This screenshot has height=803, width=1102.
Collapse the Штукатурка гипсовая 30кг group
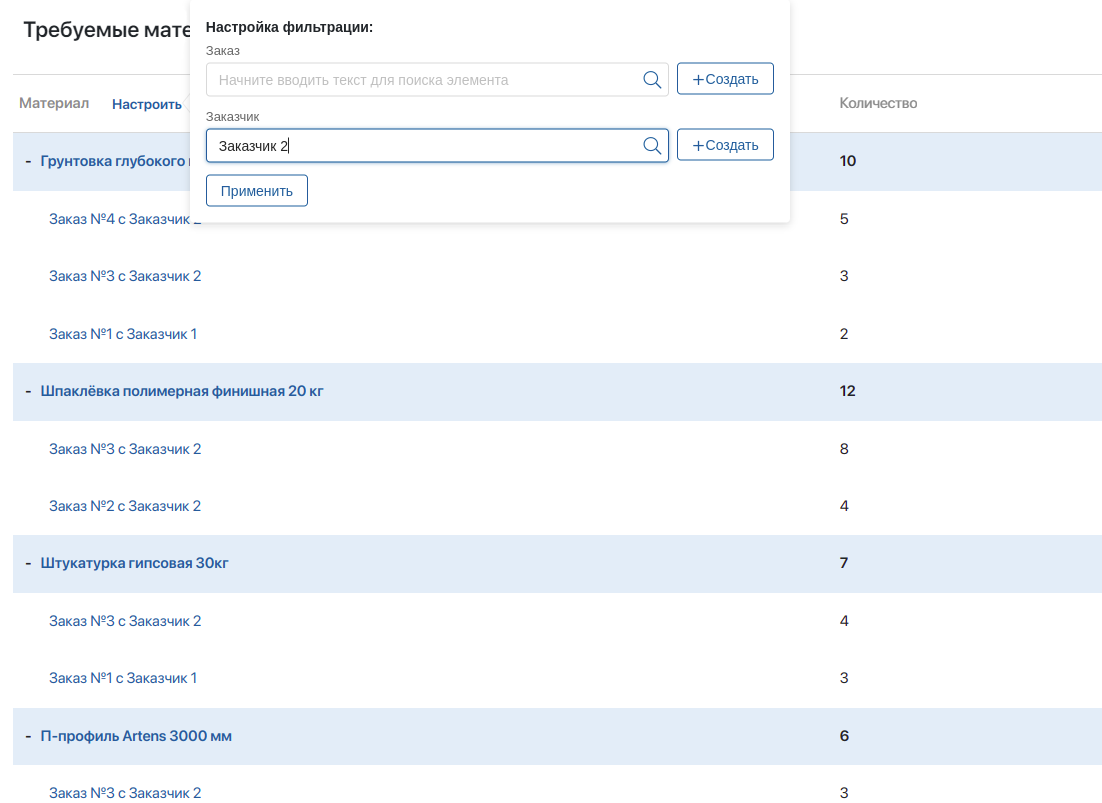coord(29,564)
